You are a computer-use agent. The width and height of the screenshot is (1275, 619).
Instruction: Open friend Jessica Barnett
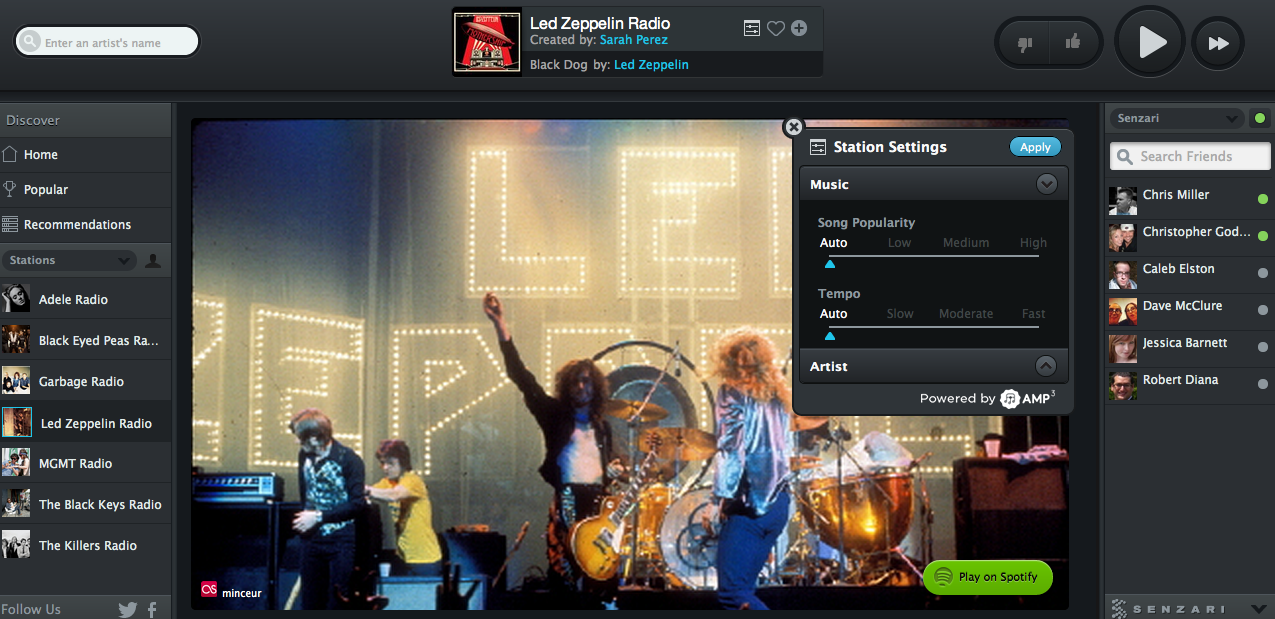pos(1189,347)
